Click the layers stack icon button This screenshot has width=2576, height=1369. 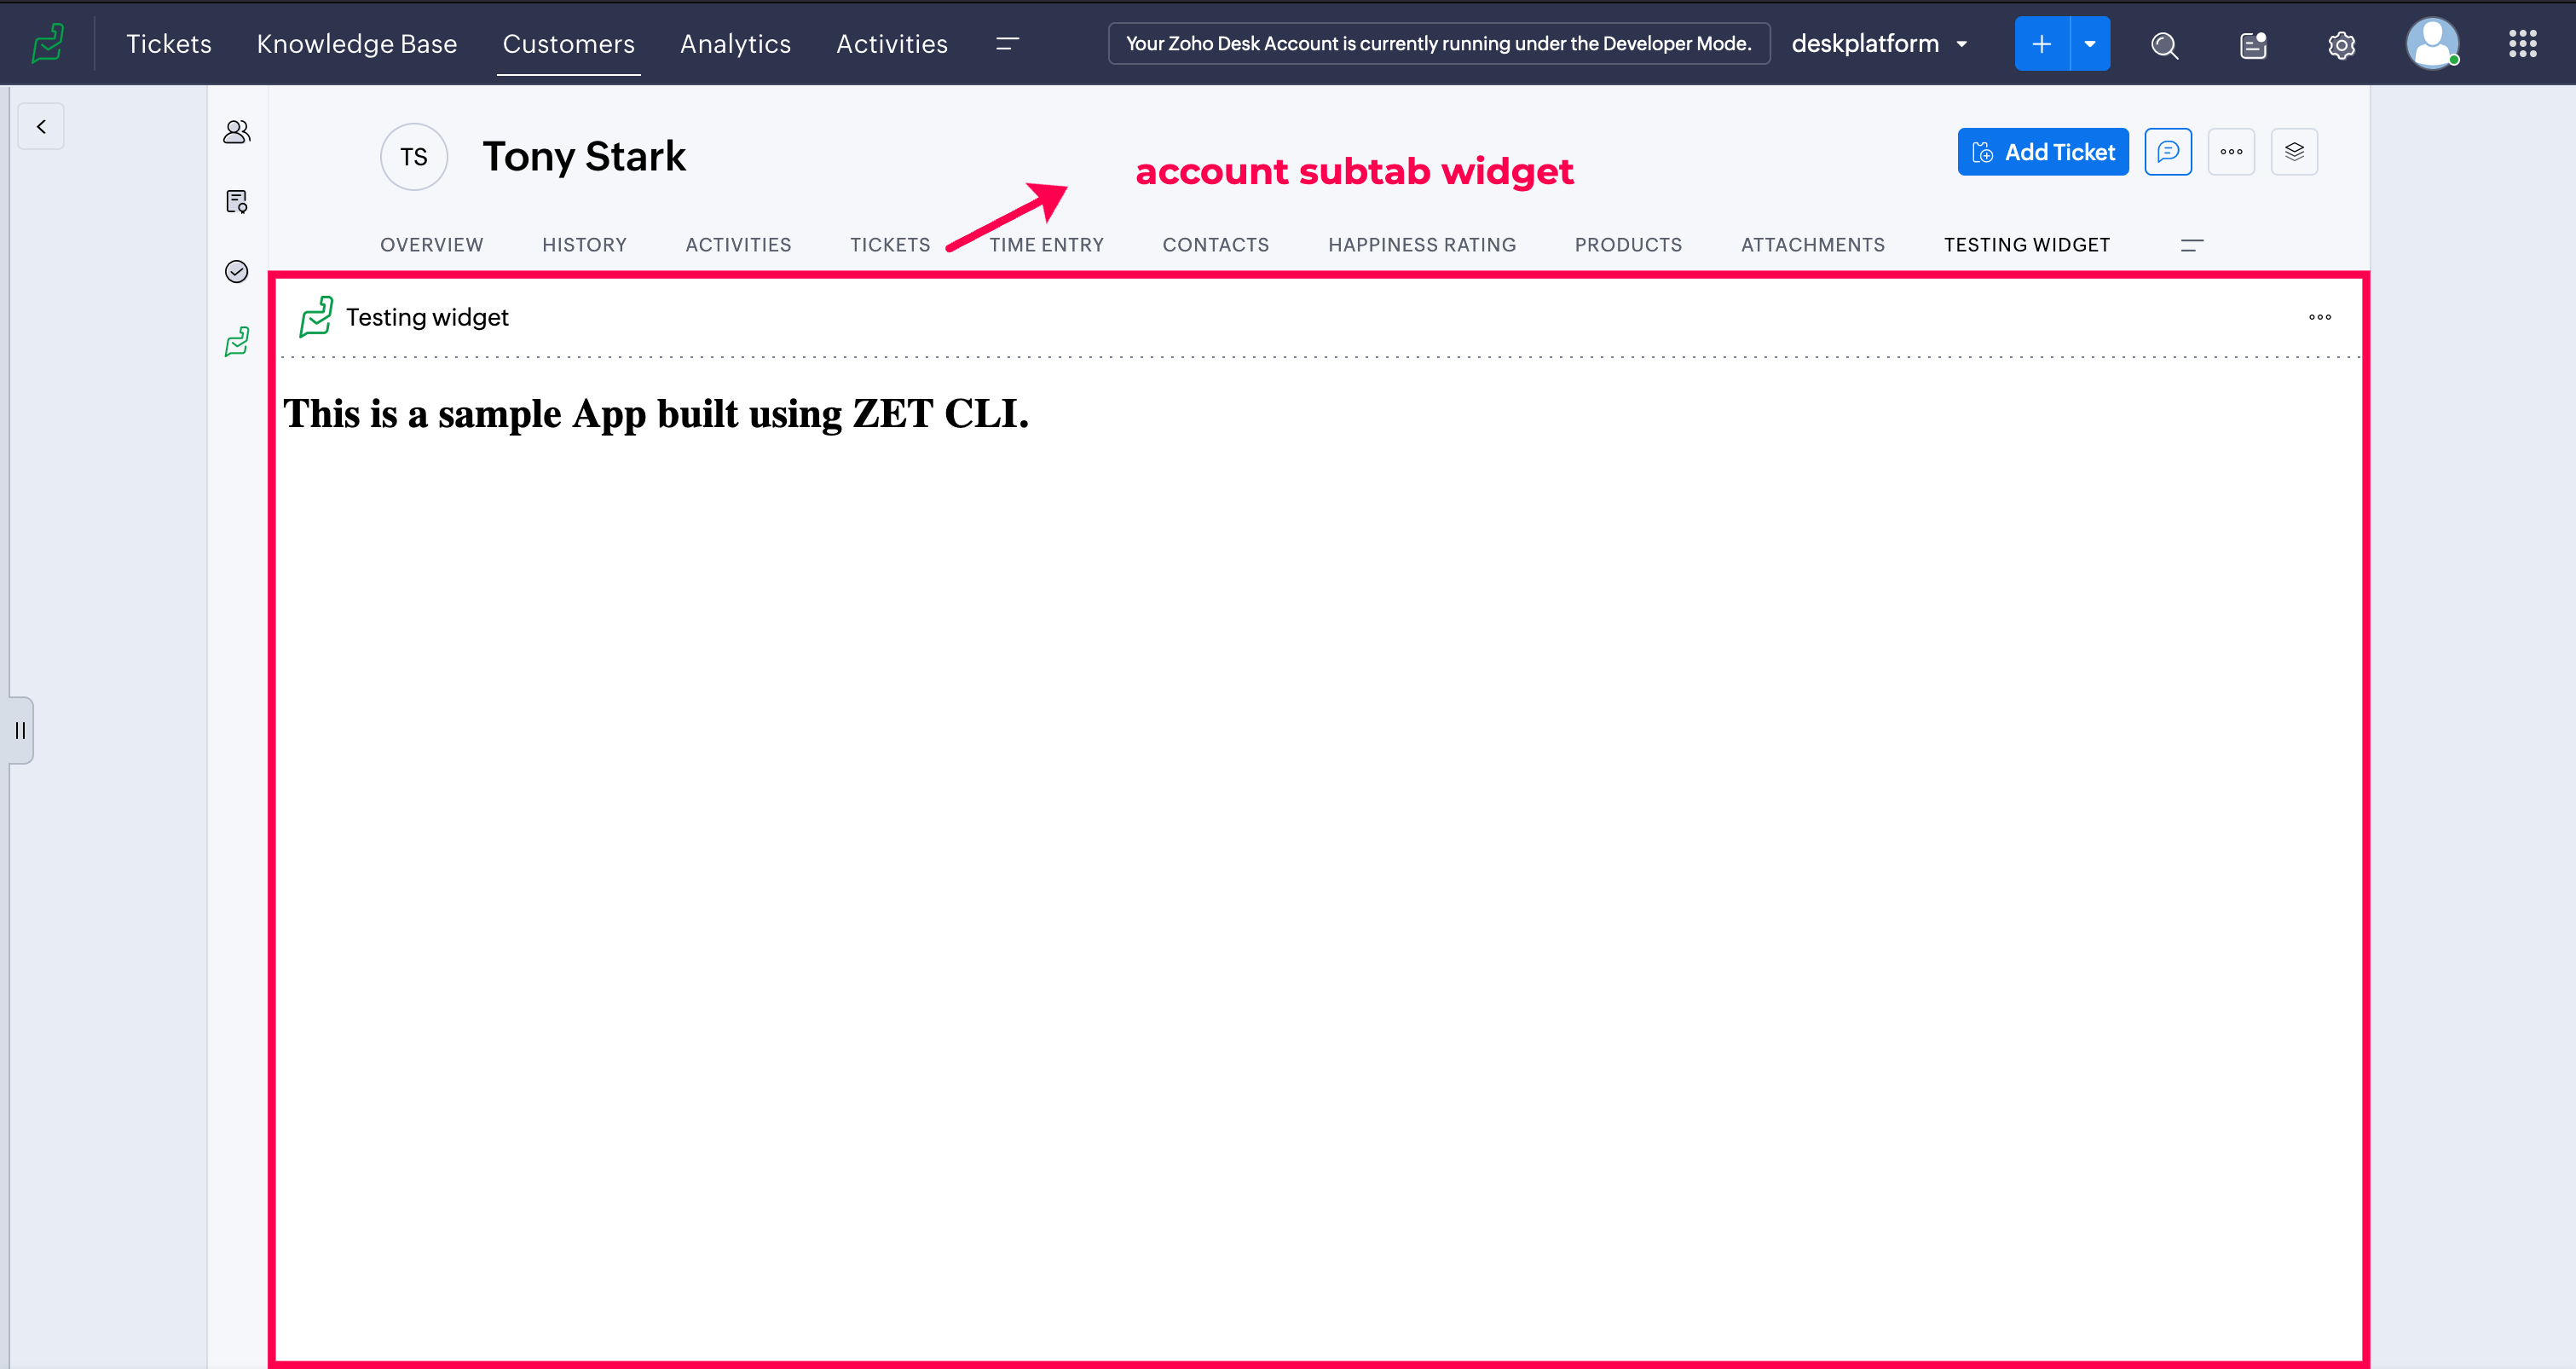[2294, 151]
